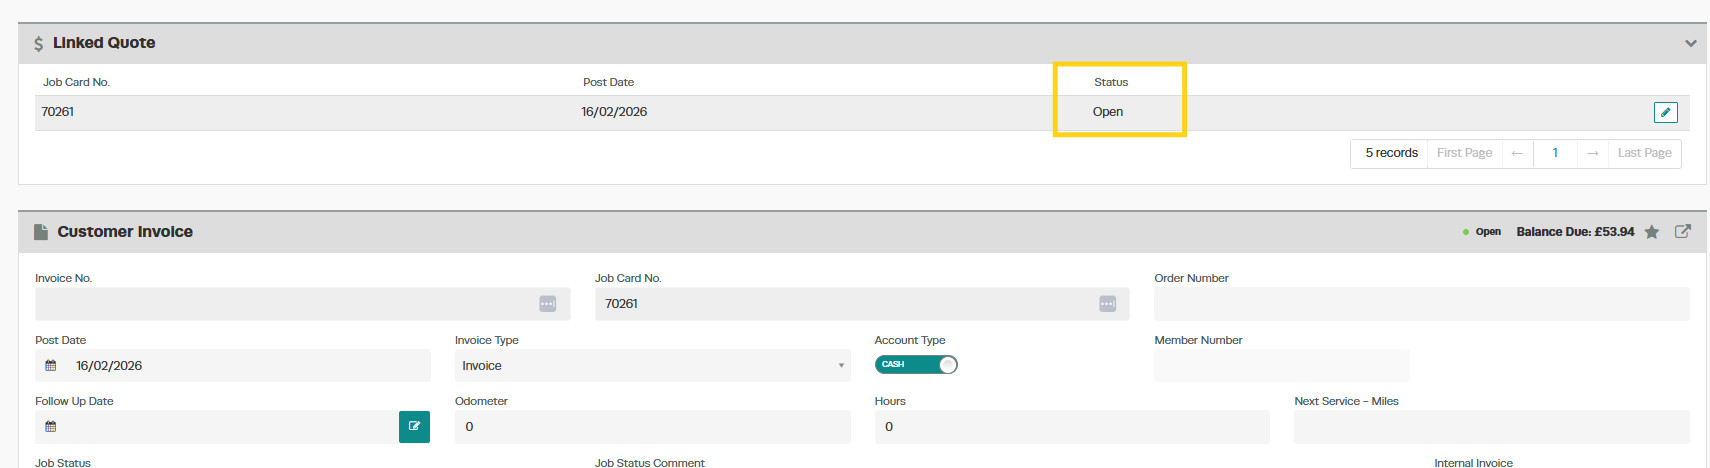Click the star favourite icon on Customer Invoice

coord(1652,232)
